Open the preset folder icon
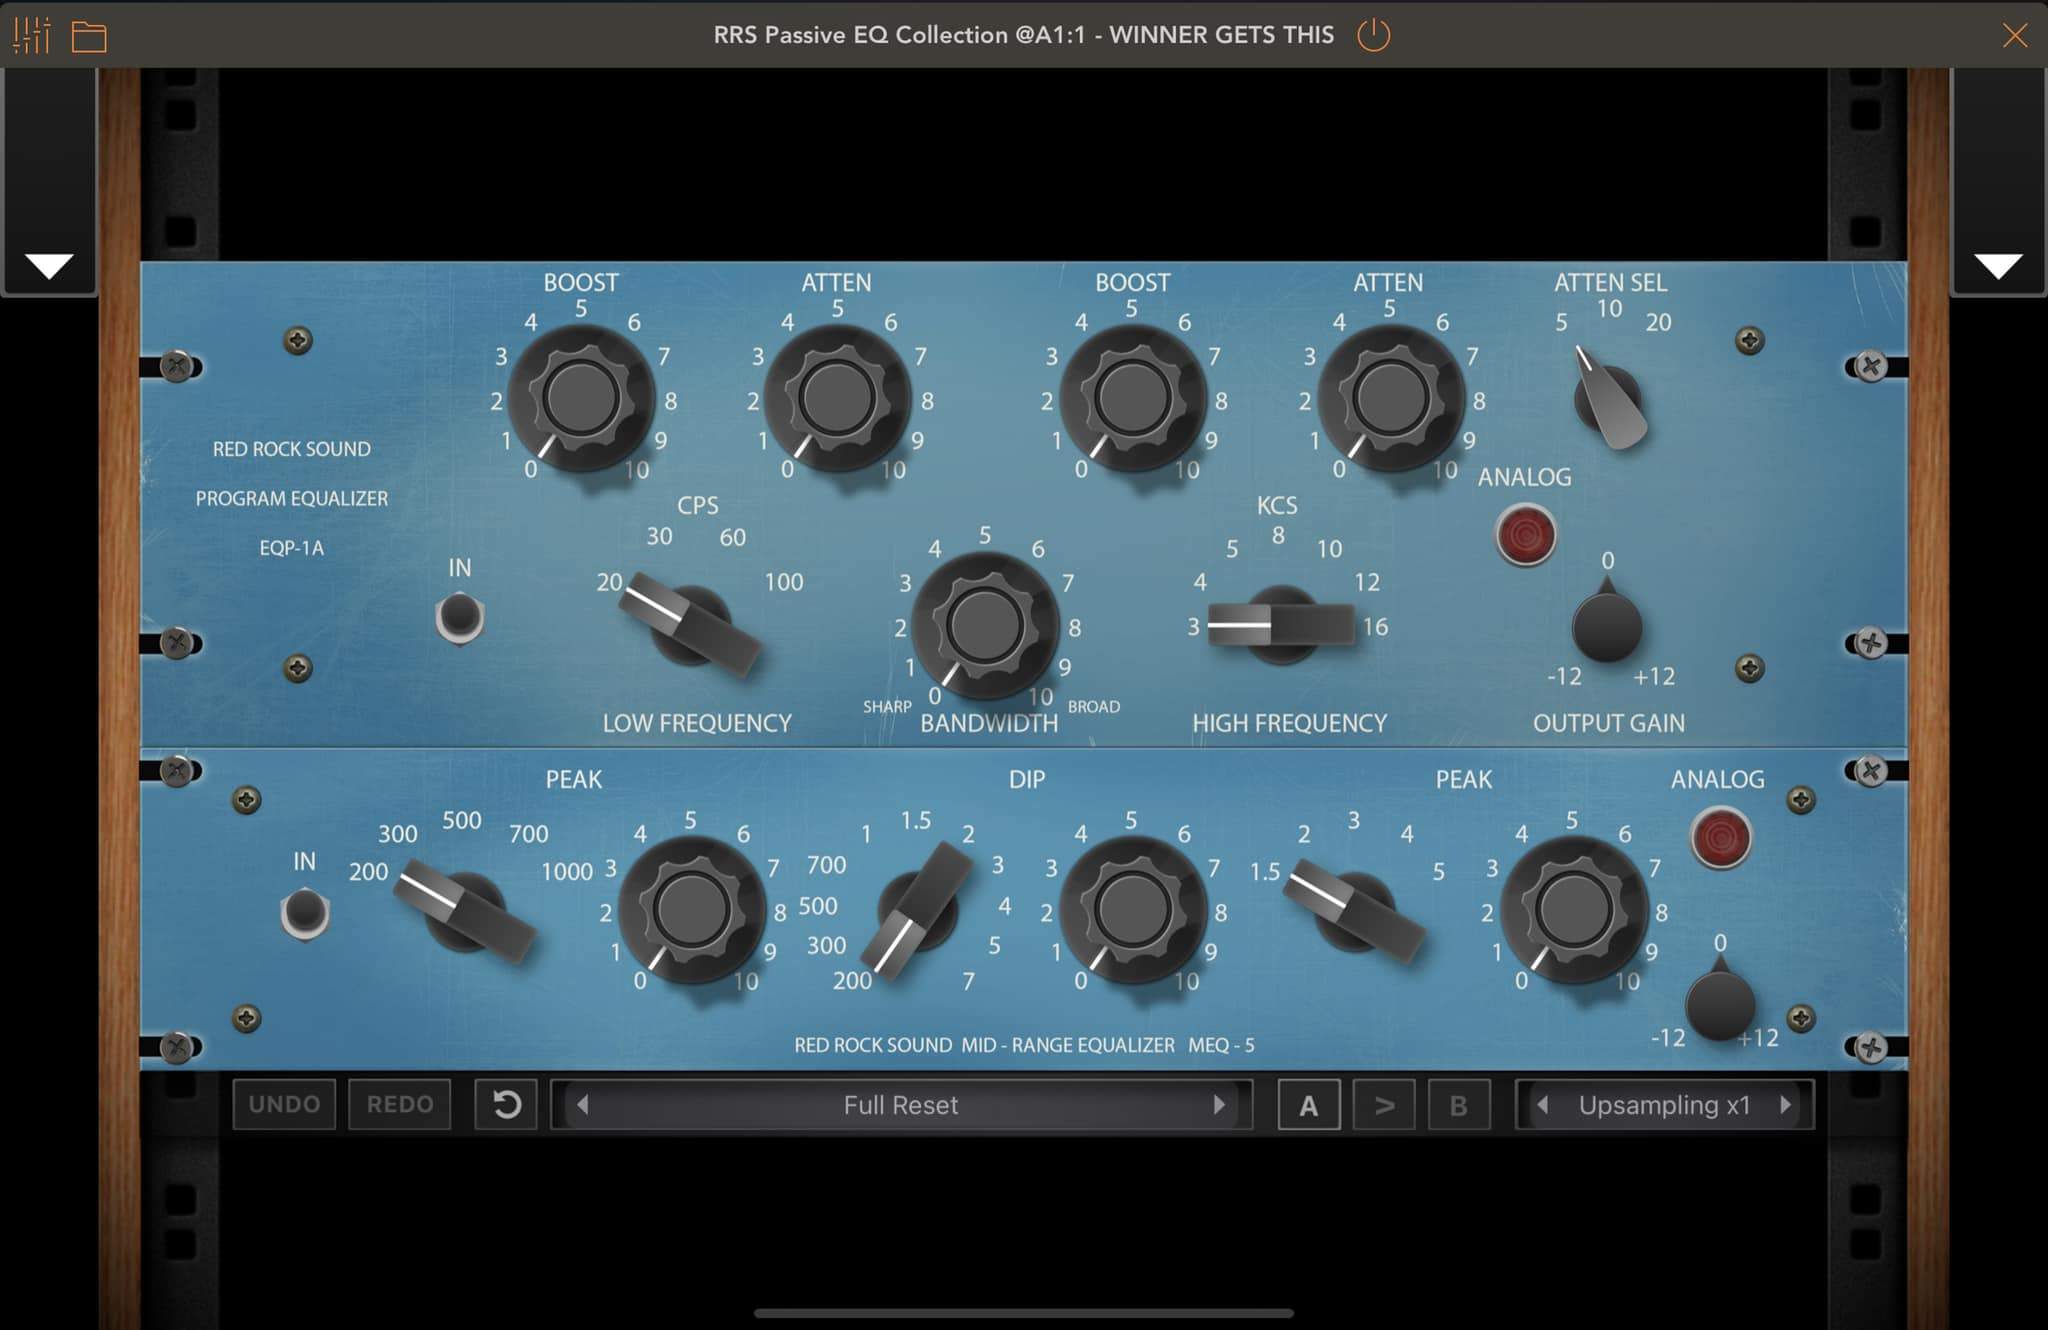This screenshot has width=2048, height=1330. click(89, 36)
